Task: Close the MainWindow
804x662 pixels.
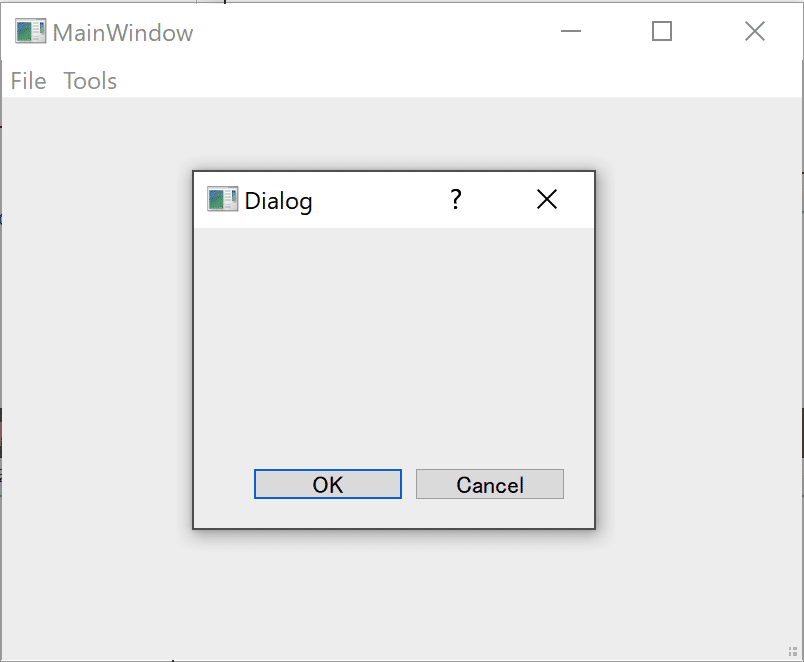Action: tap(754, 32)
